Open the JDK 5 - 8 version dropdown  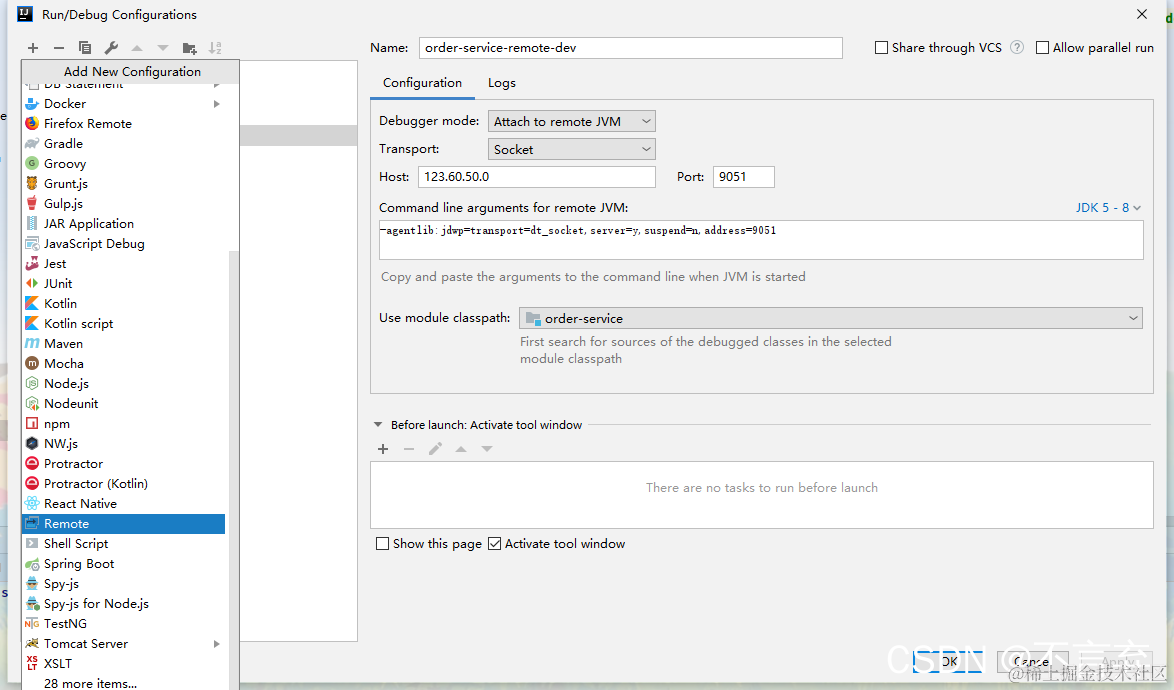point(1108,207)
